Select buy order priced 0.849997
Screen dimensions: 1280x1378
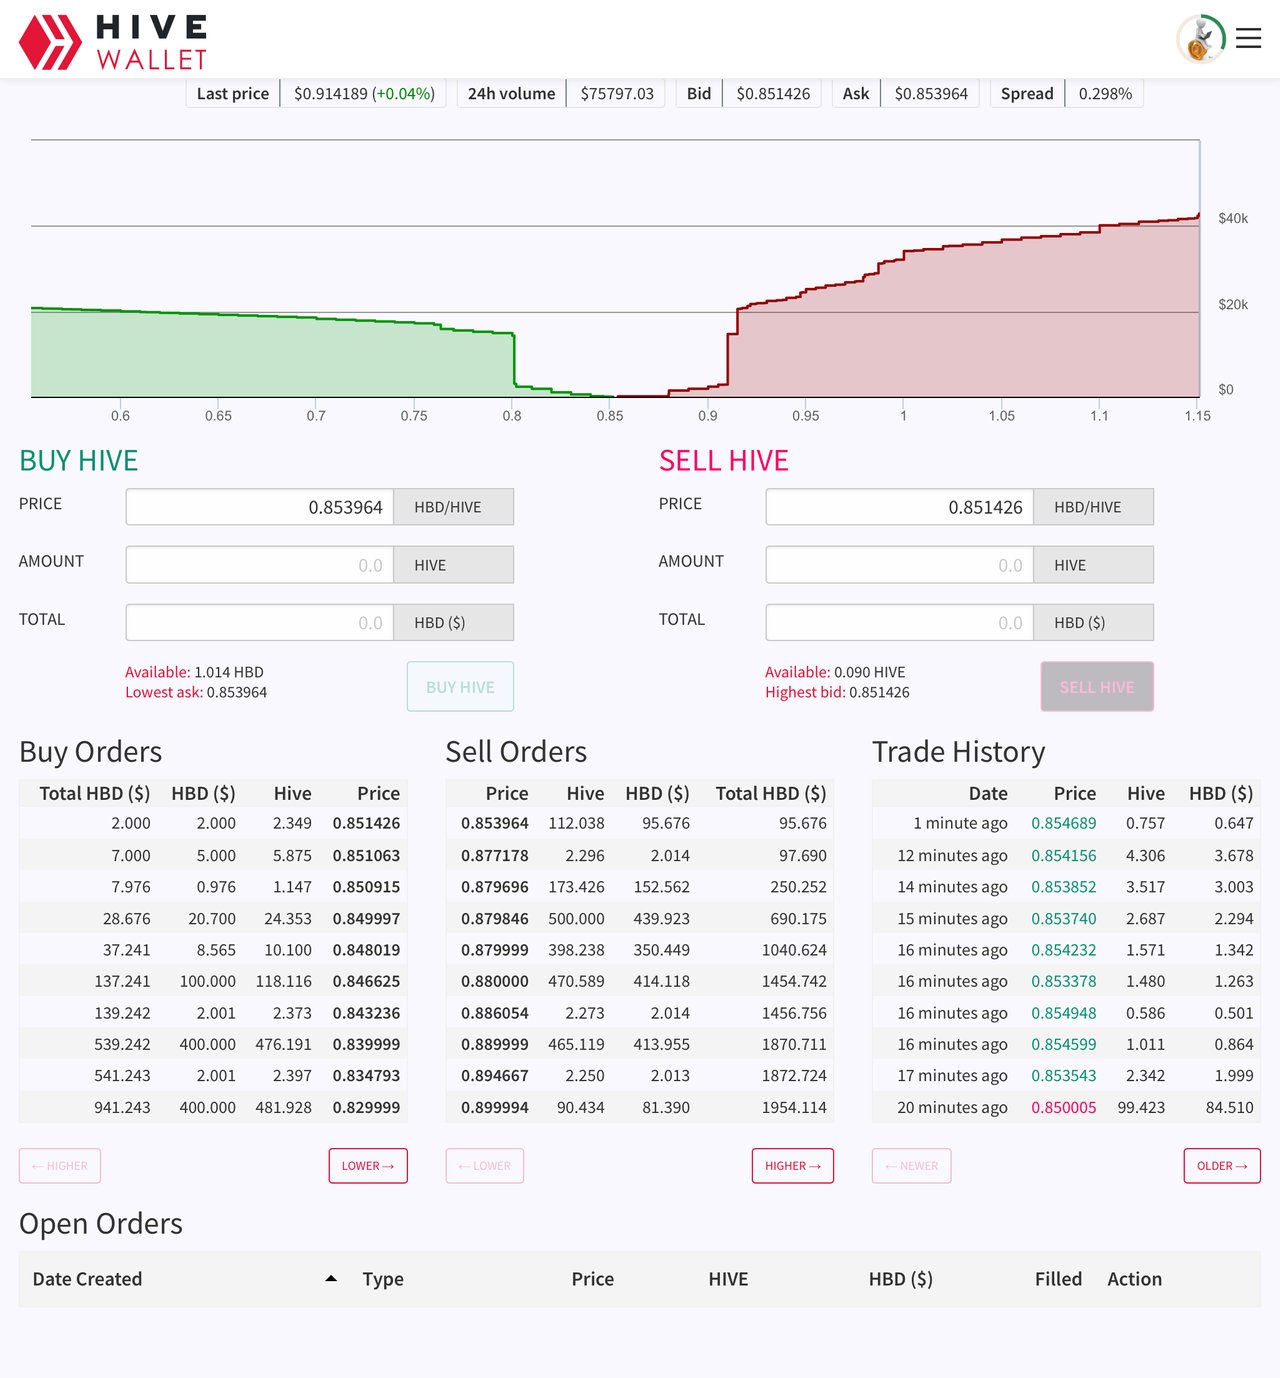click(213, 918)
